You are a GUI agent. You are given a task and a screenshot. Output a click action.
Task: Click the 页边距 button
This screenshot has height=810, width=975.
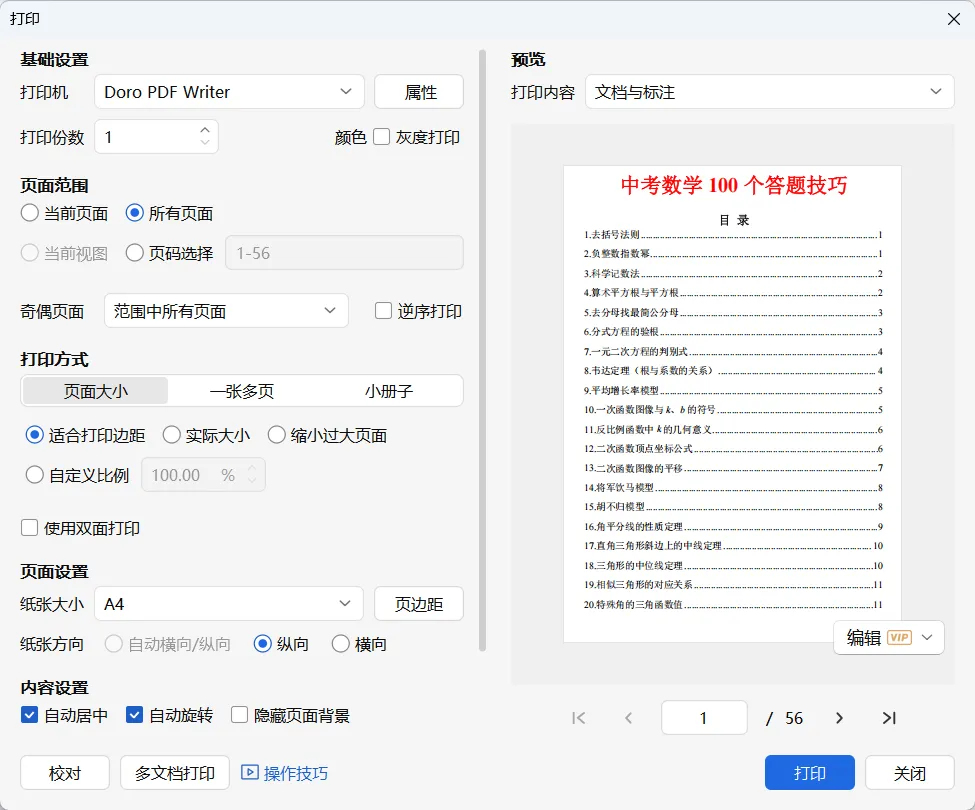pyautogui.click(x=419, y=604)
